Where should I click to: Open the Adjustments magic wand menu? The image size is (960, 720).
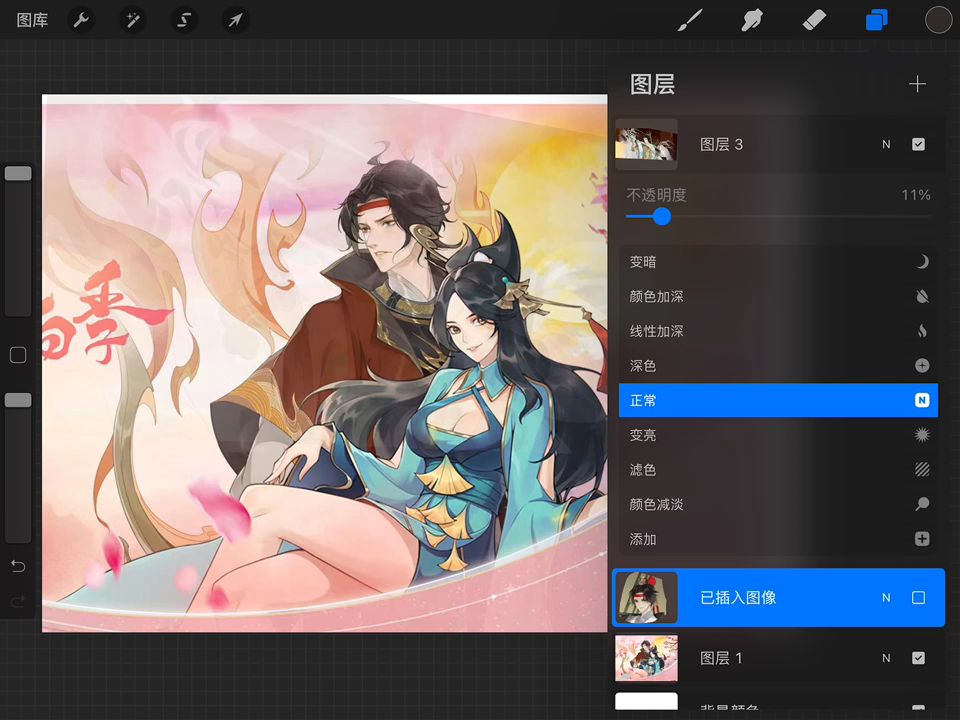[x=132, y=20]
